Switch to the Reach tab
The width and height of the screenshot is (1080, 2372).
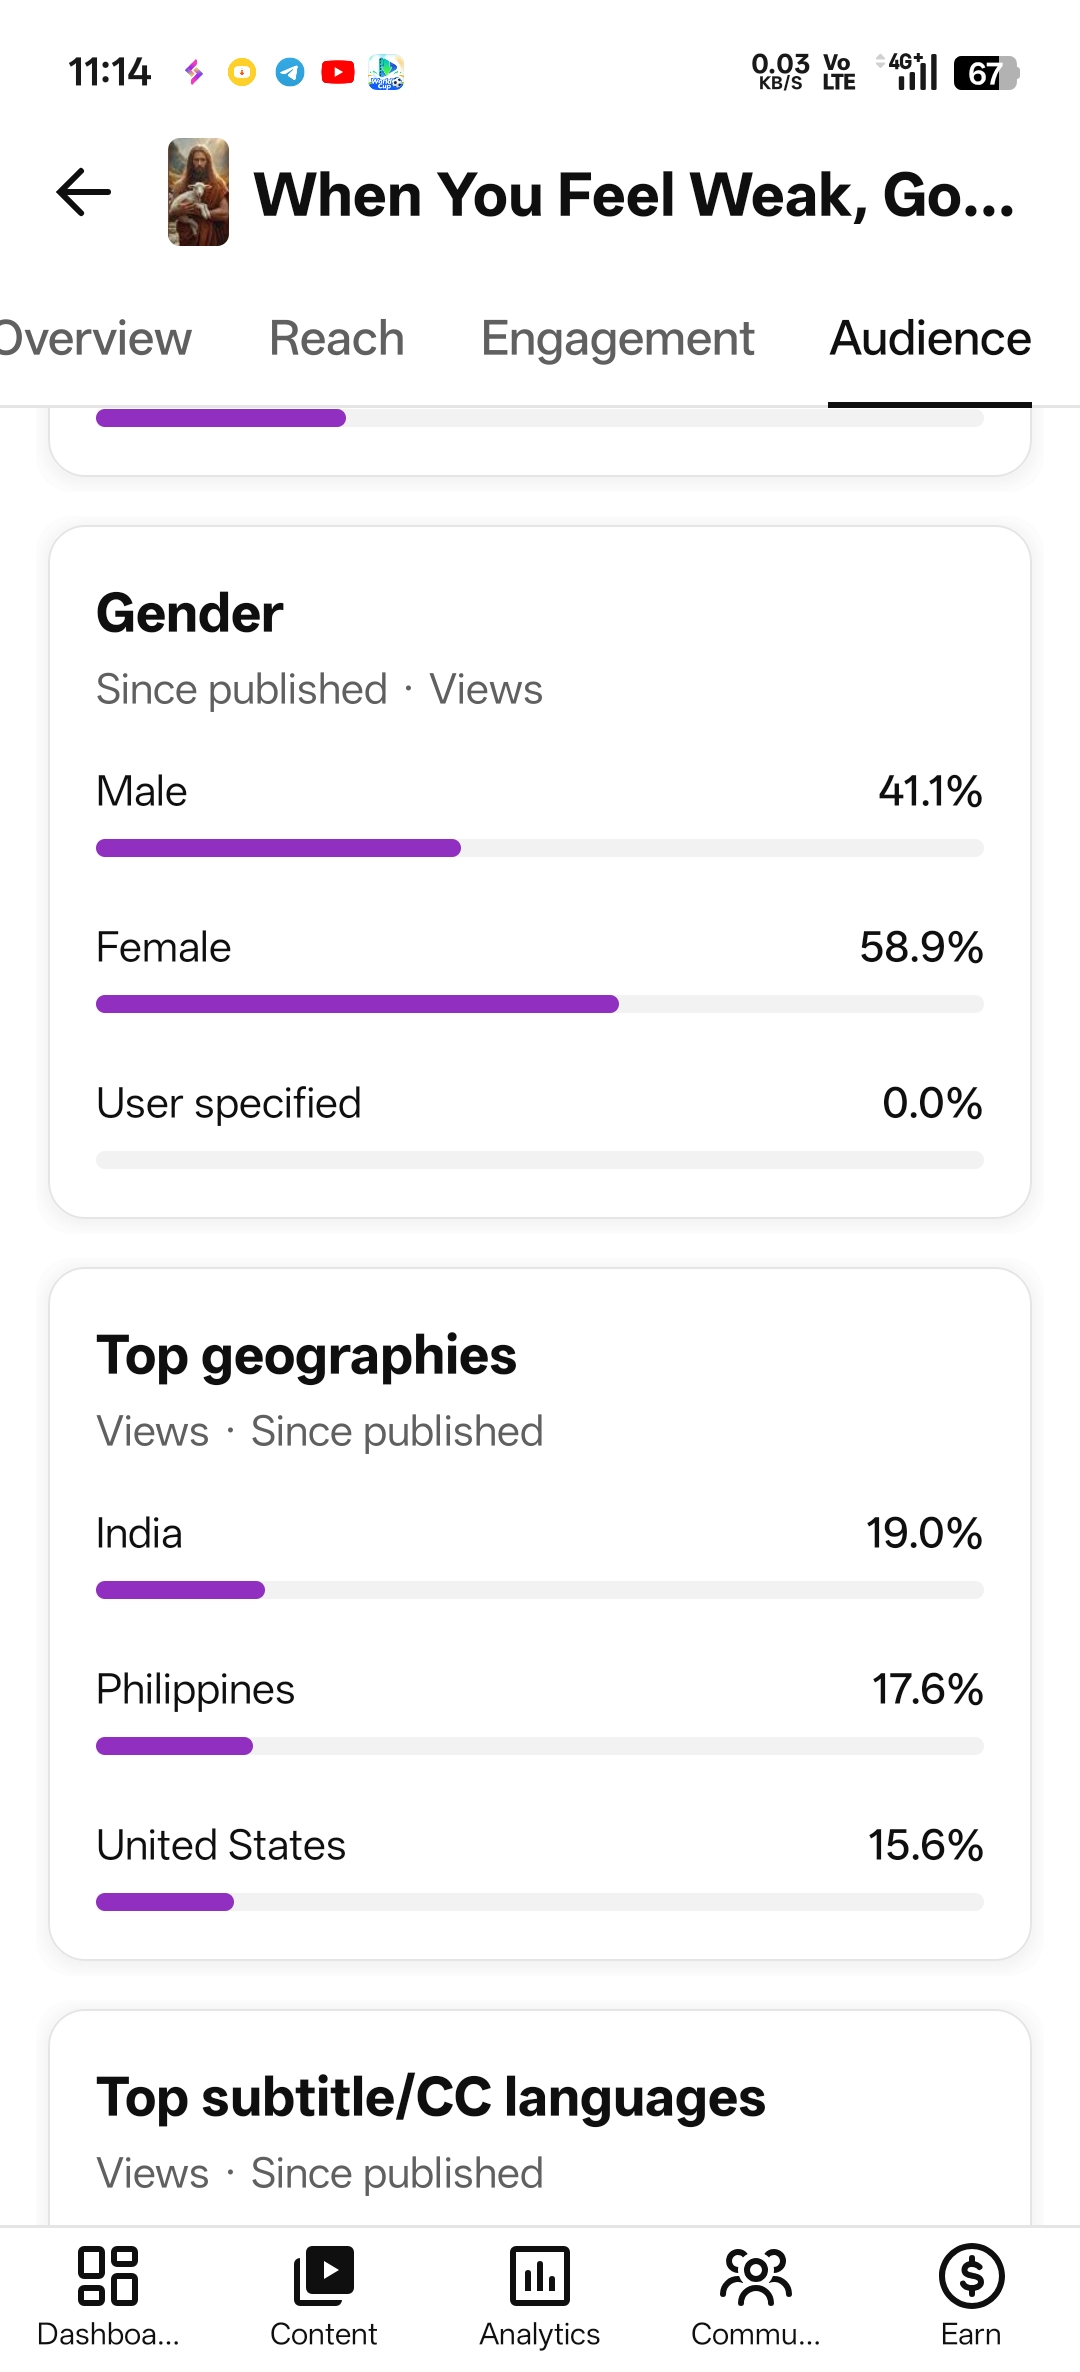[x=337, y=339]
